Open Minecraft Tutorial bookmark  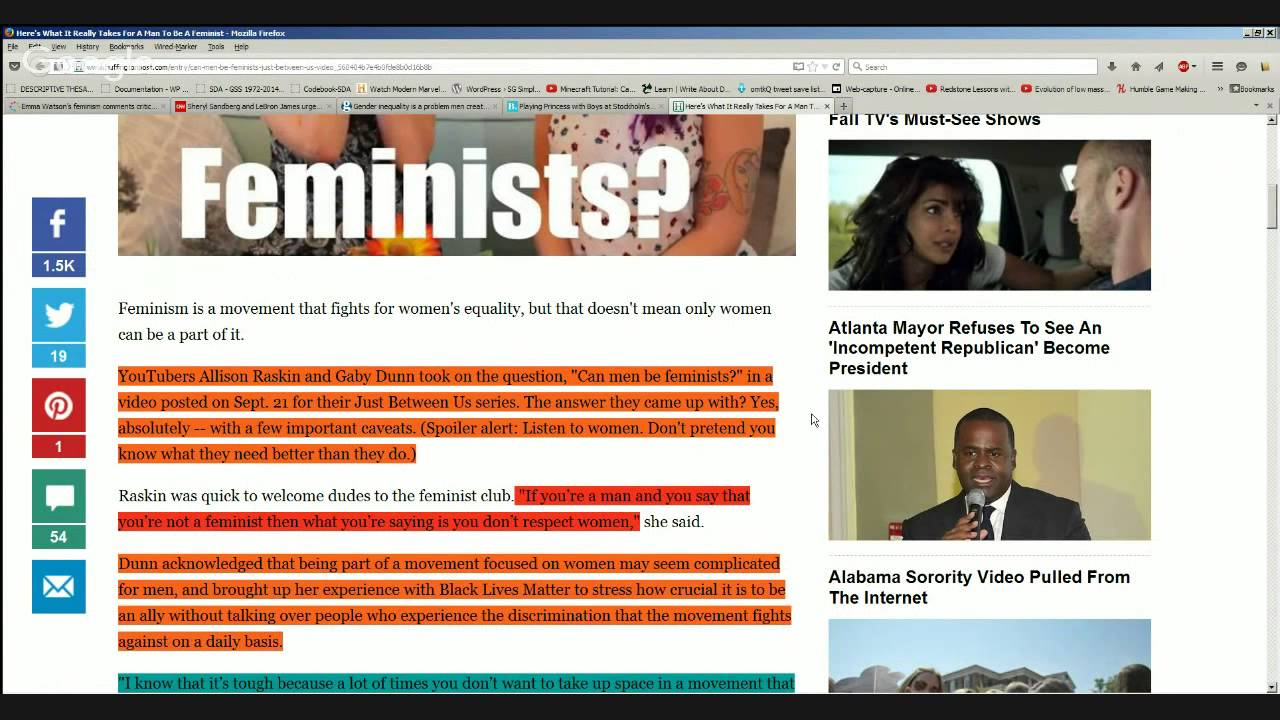click(590, 89)
